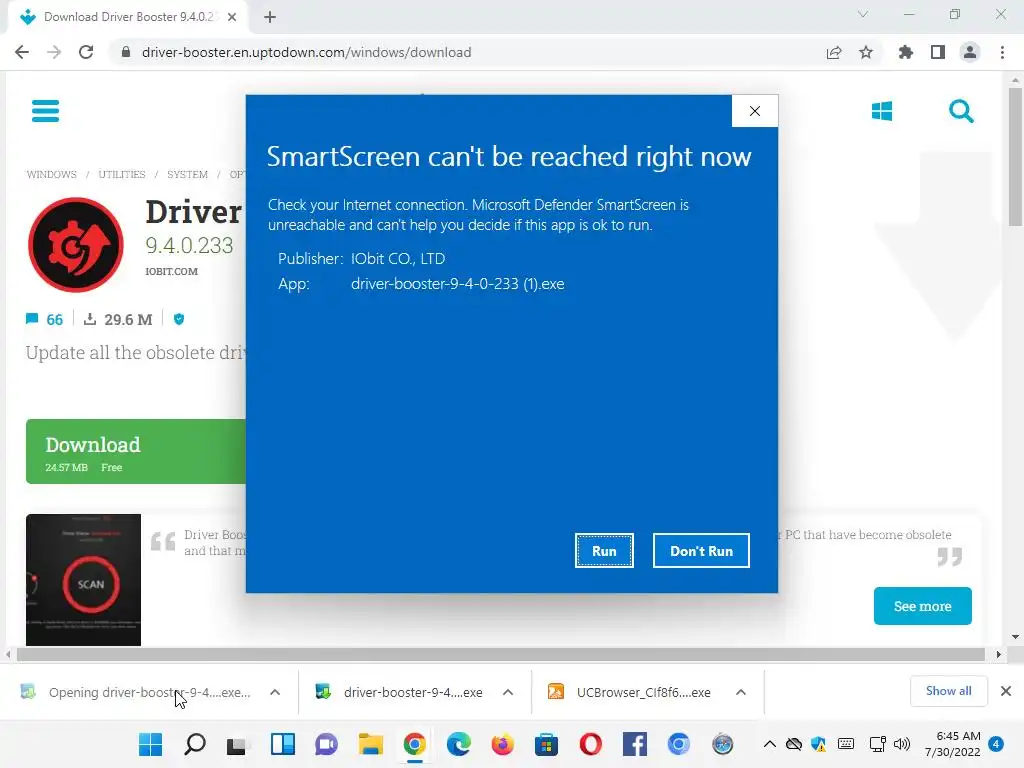This screenshot has height=768, width=1024.
Task: Click the Windows platform icon on Uptodown
Action: click(x=882, y=111)
